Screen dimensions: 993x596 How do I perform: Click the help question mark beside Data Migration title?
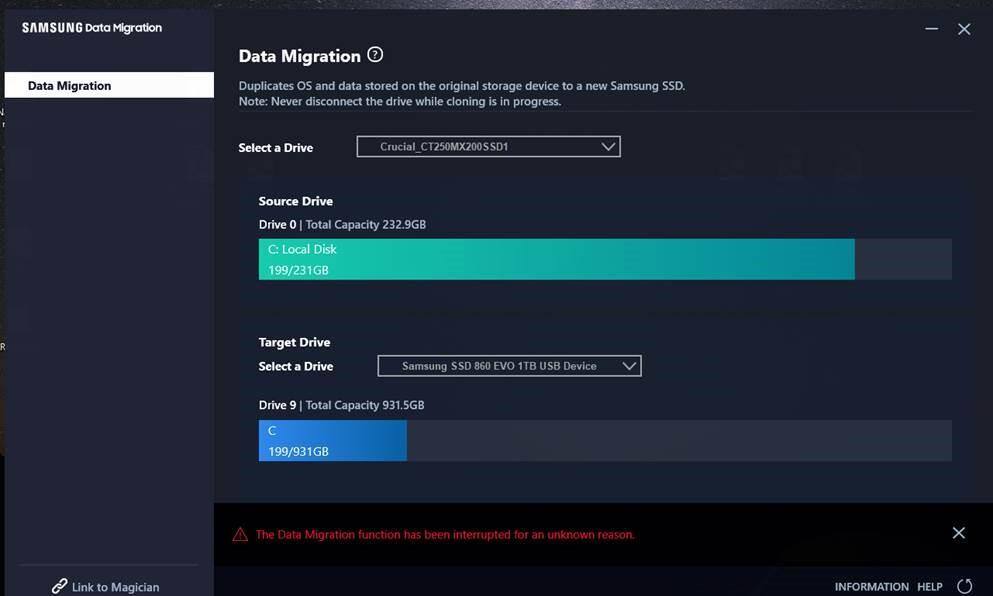pos(375,55)
